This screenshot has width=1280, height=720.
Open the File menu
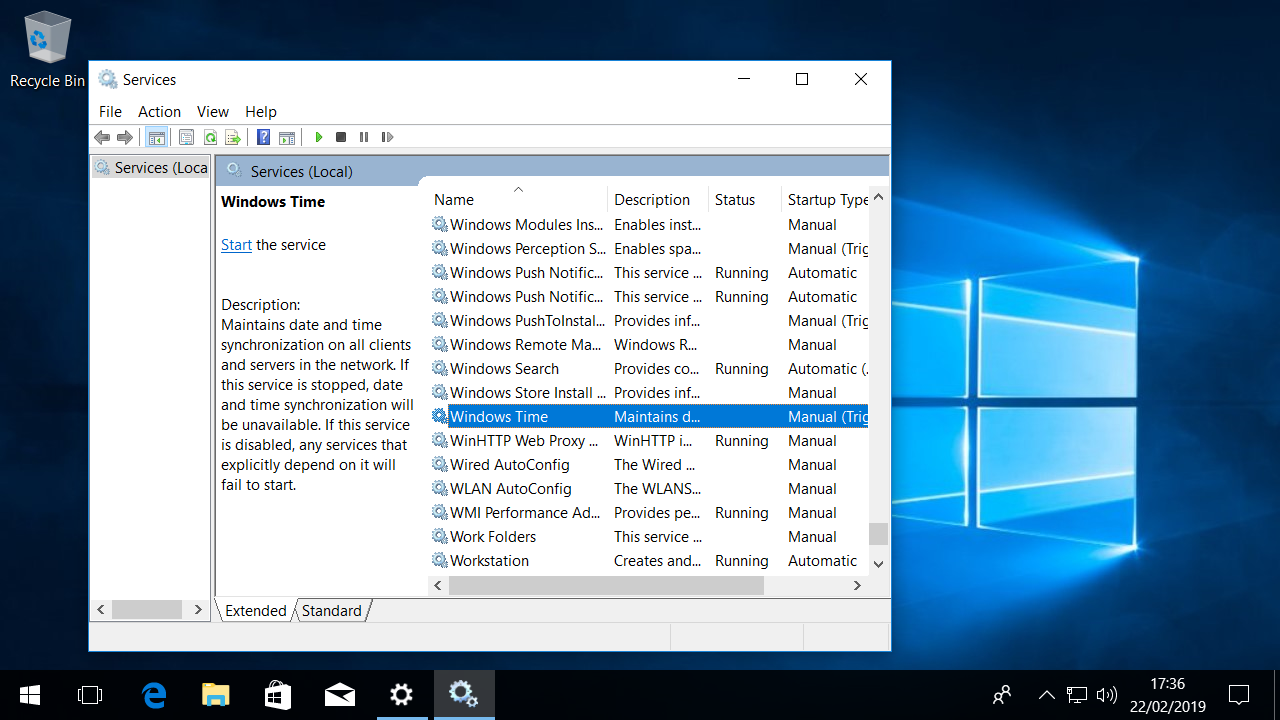pos(110,112)
